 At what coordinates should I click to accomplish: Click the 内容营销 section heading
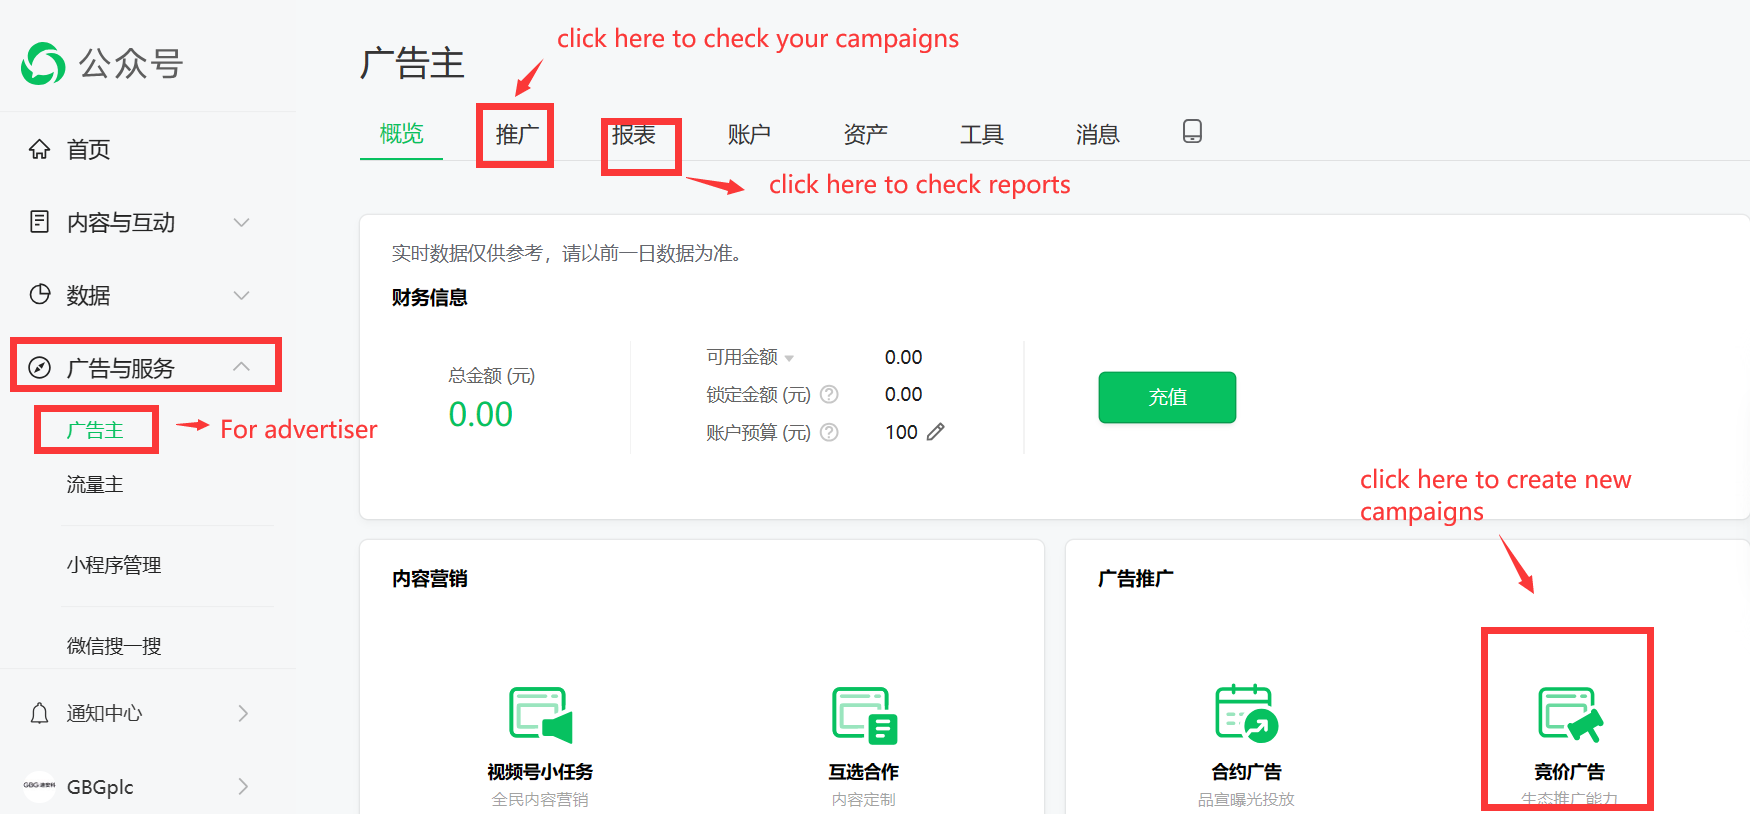429,578
